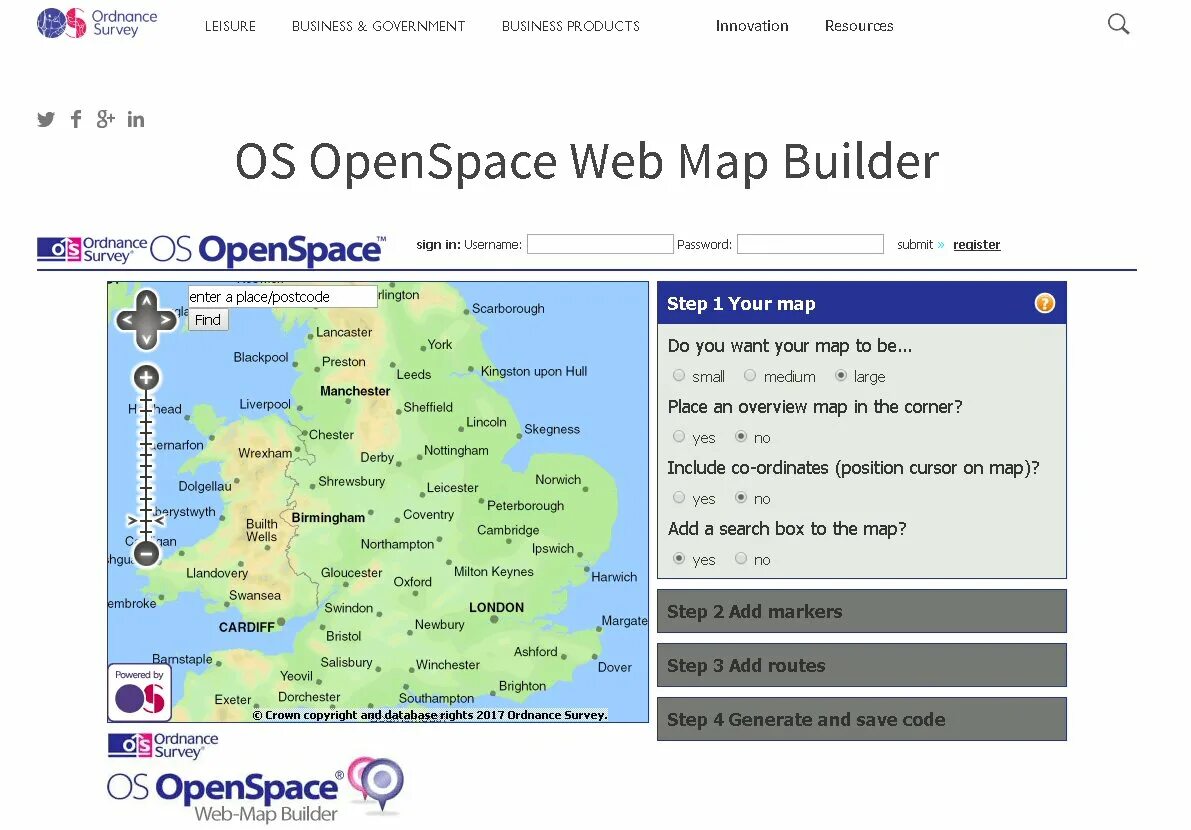Expand Step 3 Add routes

861,665
